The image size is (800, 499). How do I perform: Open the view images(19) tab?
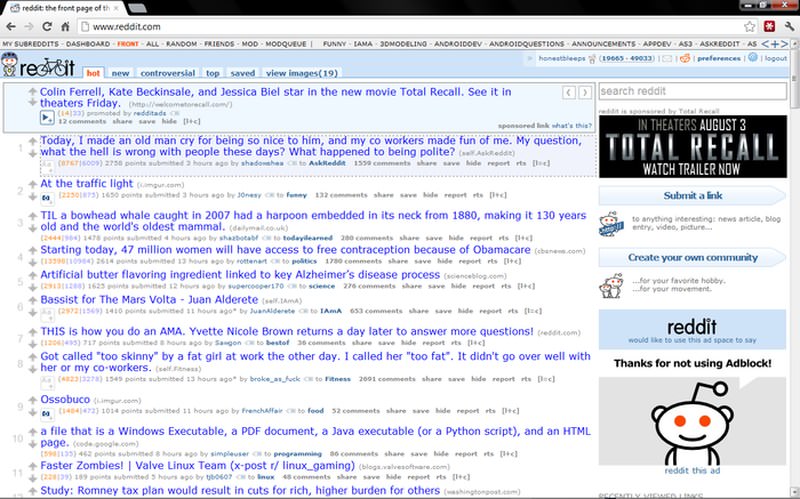click(302, 73)
